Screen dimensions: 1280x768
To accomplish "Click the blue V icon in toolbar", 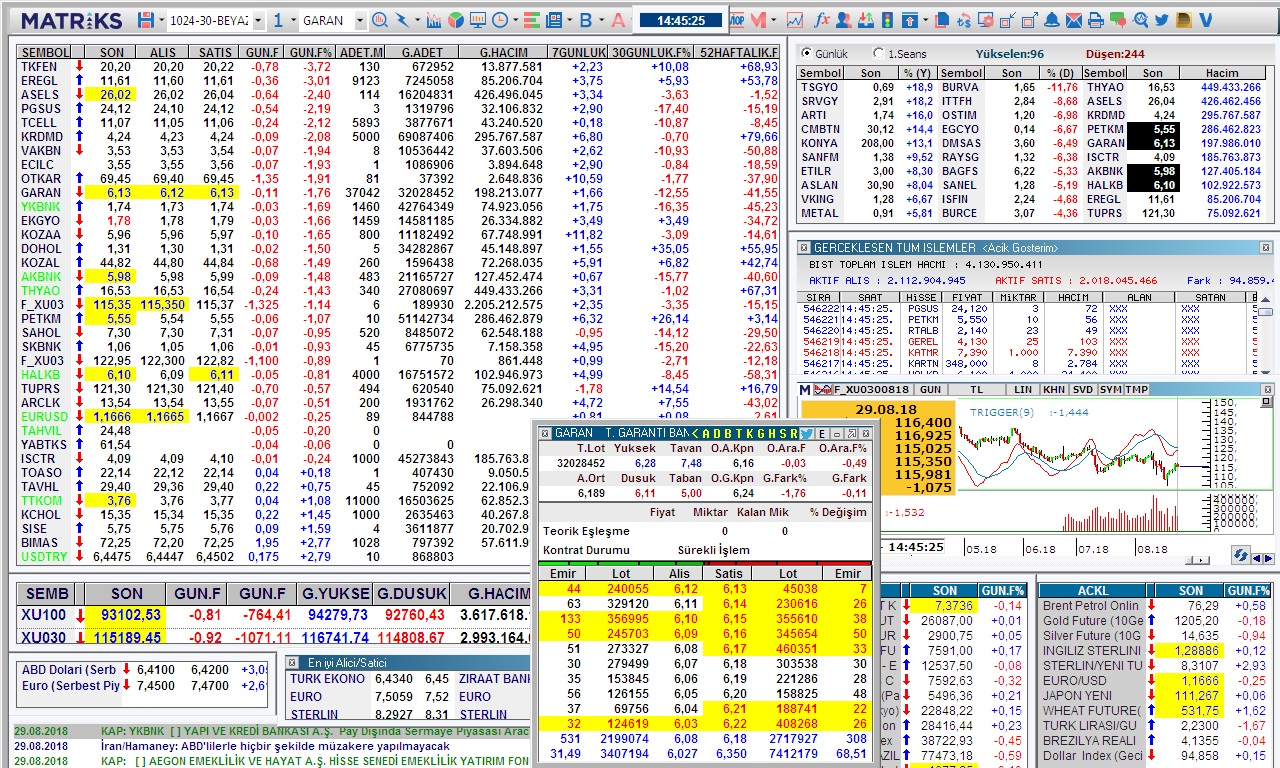I will pos(1205,20).
